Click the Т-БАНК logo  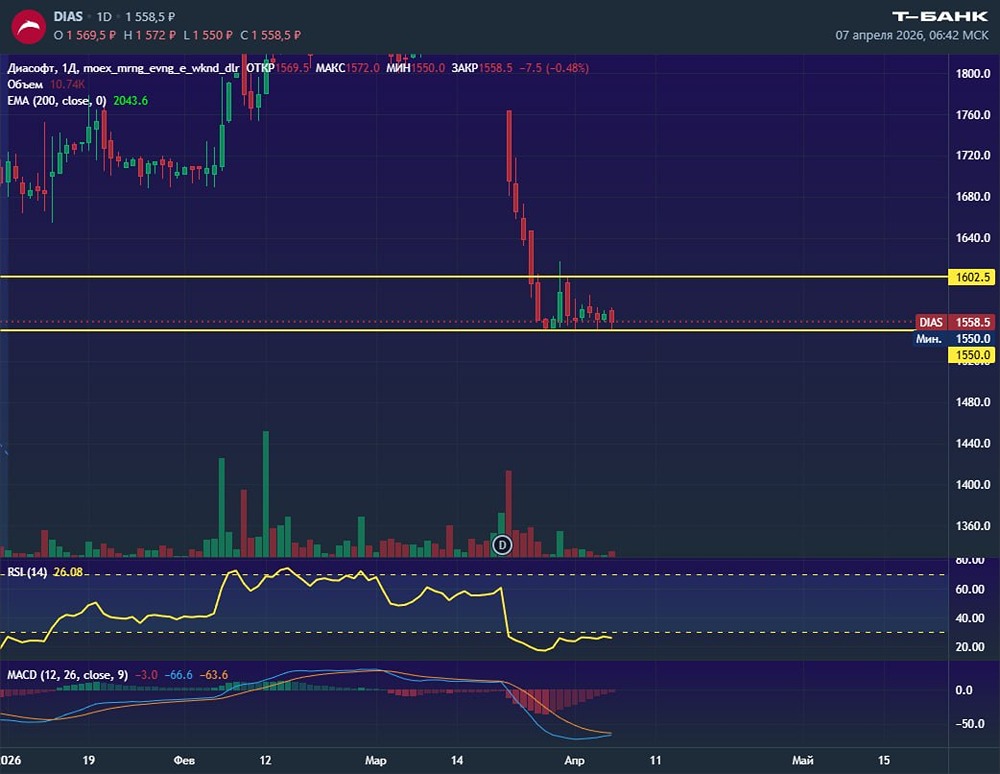click(940, 16)
